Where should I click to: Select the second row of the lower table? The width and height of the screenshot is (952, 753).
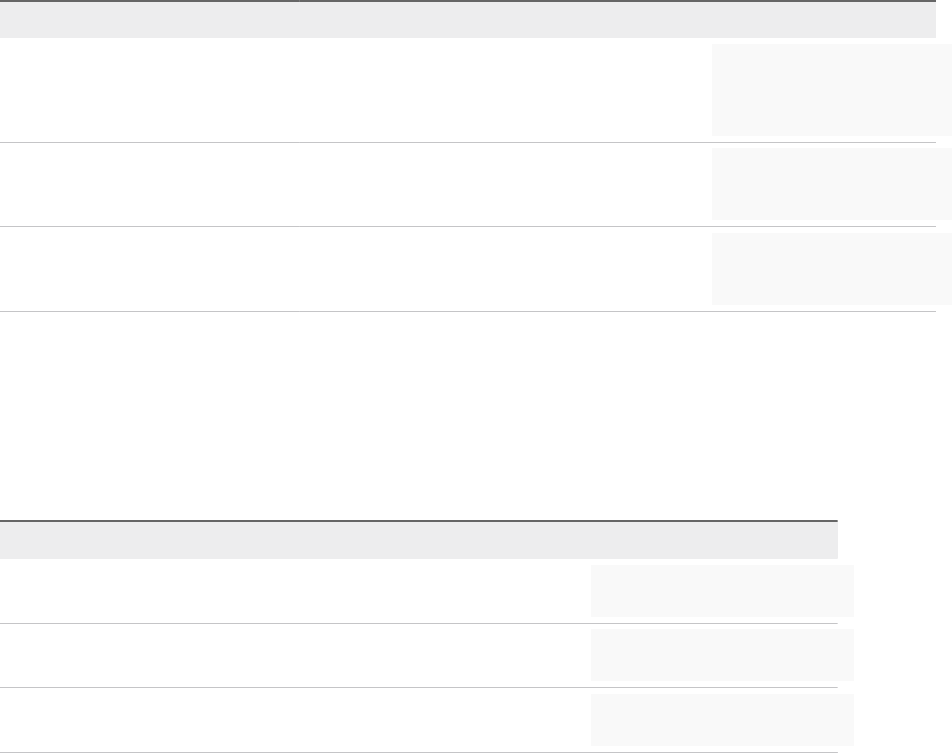pos(419,655)
